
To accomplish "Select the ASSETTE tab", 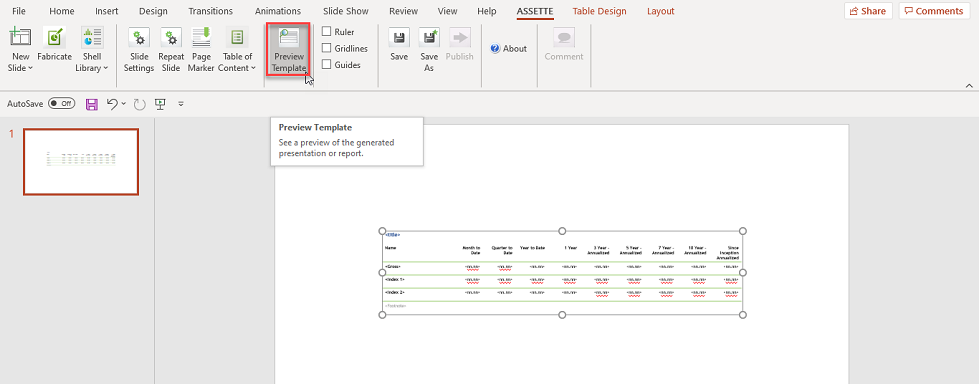I will click(534, 11).
